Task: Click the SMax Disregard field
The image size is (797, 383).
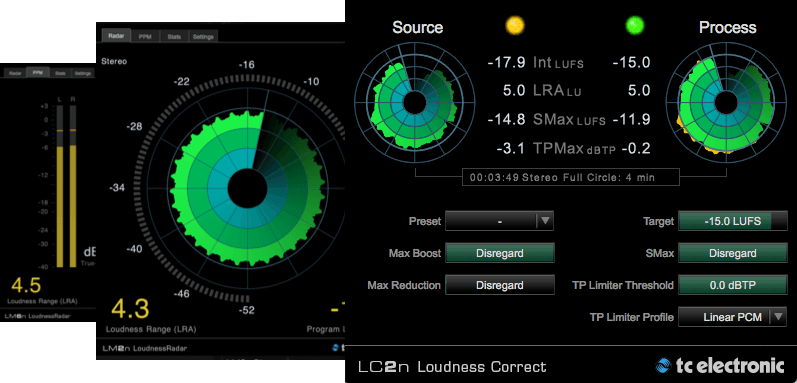Action: click(x=733, y=253)
